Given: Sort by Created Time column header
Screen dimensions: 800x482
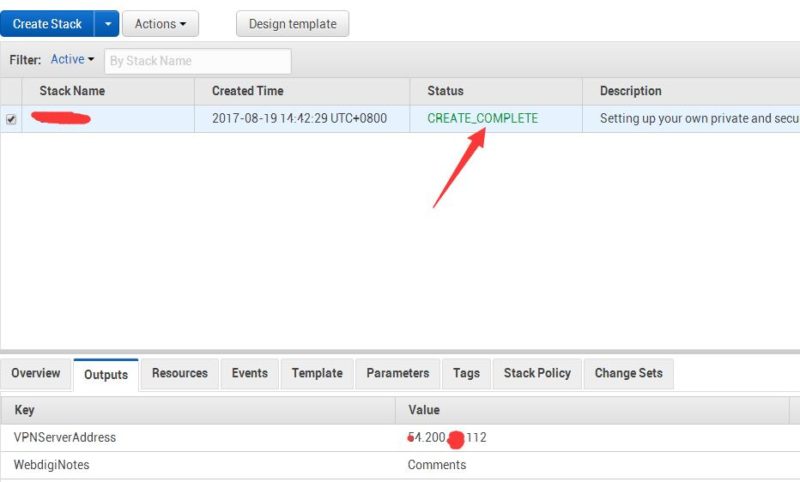Looking at the screenshot, I should tap(247, 91).
